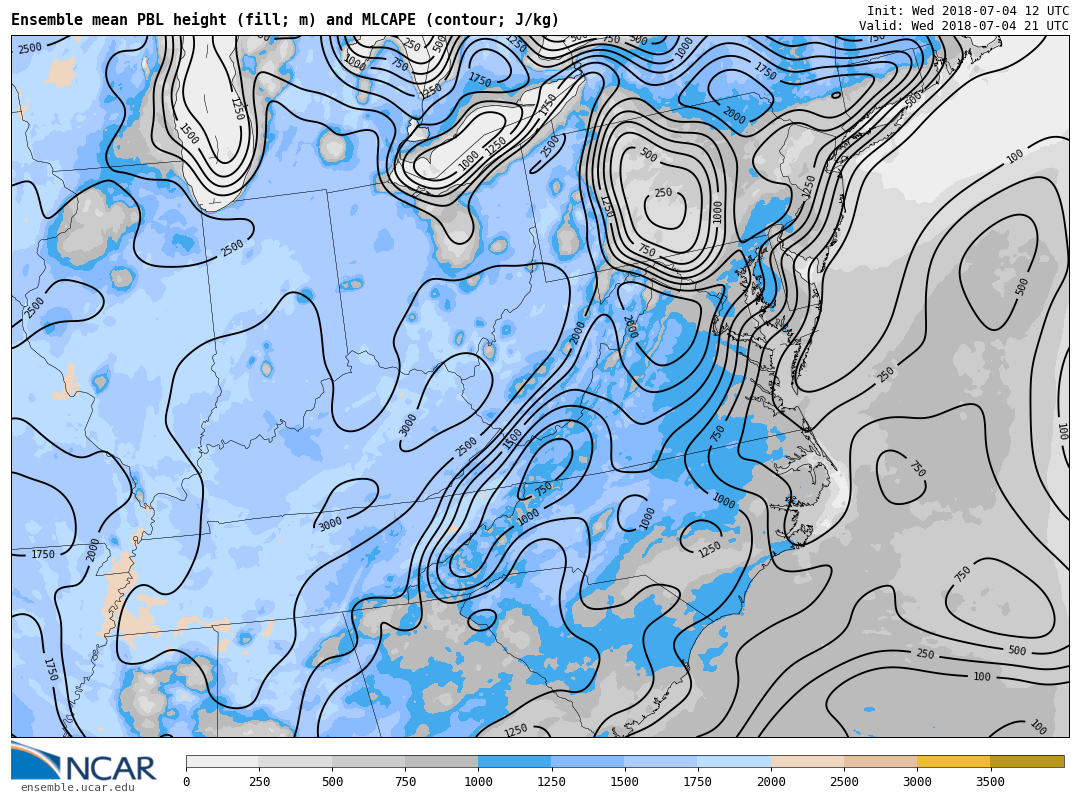Click the 0 tick label on the colorbar
The image size is (1080, 800).
pos(186,782)
